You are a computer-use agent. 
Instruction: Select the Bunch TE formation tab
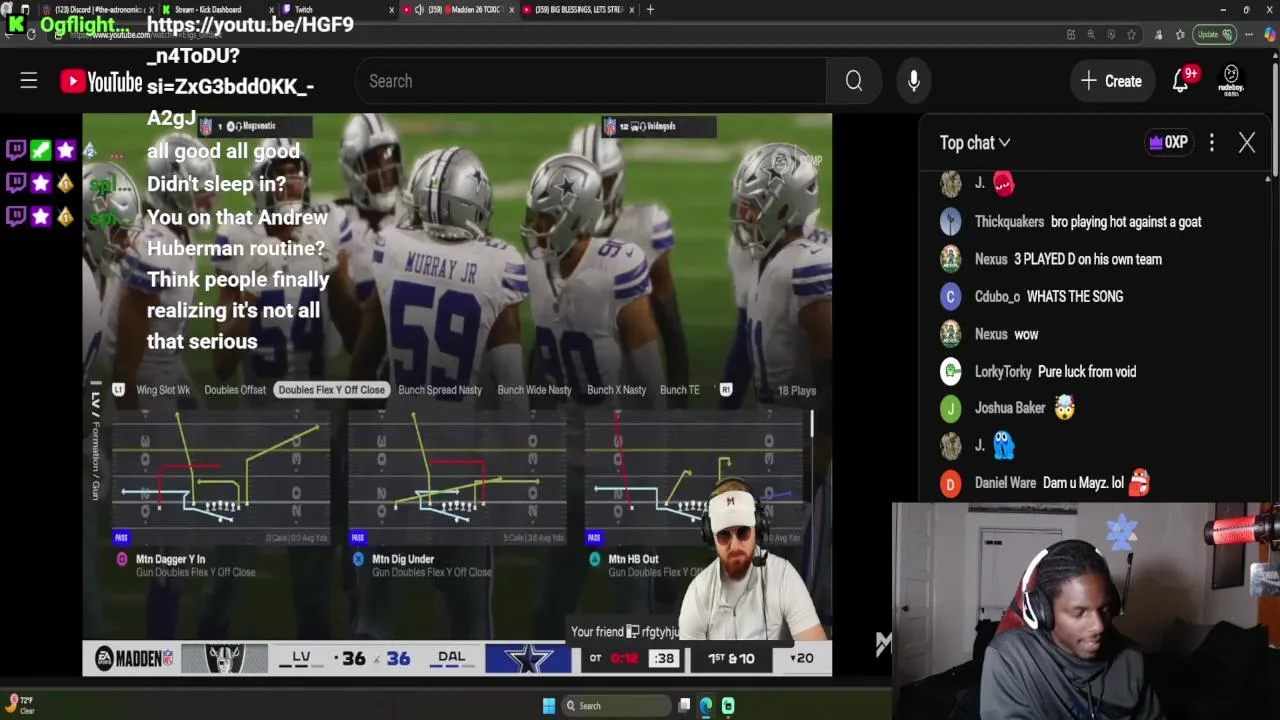pos(680,390)
